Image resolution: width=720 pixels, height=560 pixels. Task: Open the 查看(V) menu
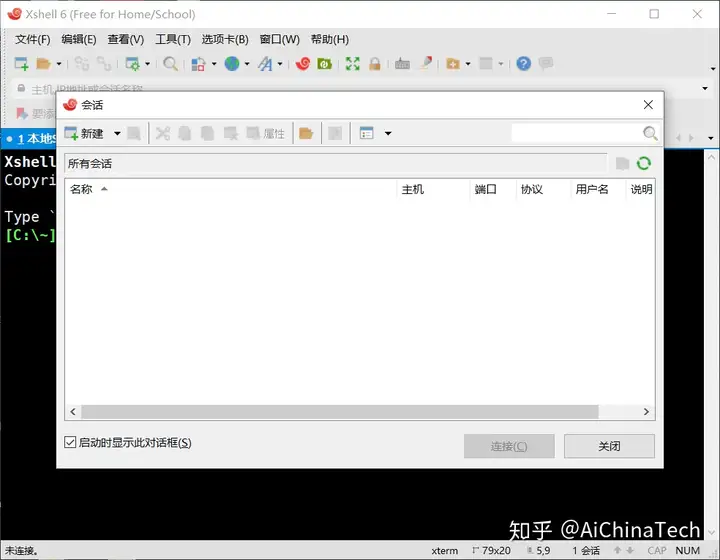tap(126, 39)
